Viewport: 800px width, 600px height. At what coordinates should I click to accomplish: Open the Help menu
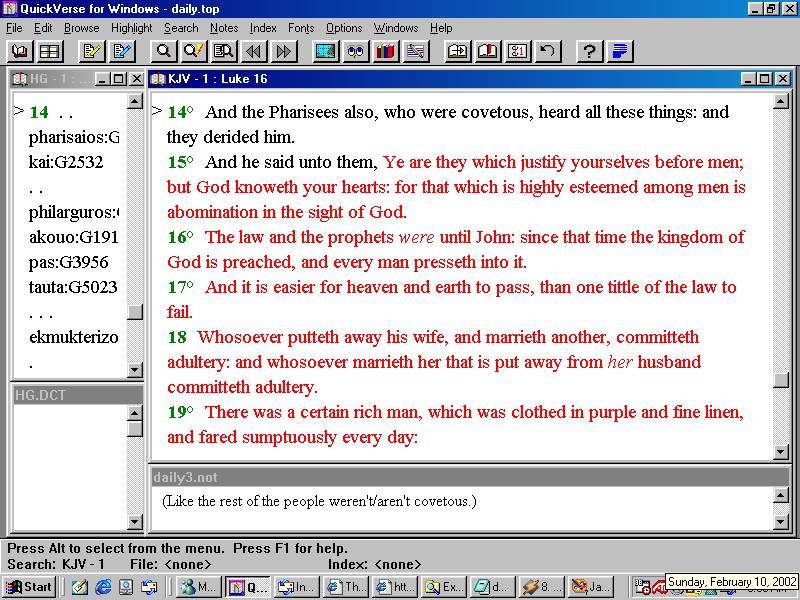441,28
